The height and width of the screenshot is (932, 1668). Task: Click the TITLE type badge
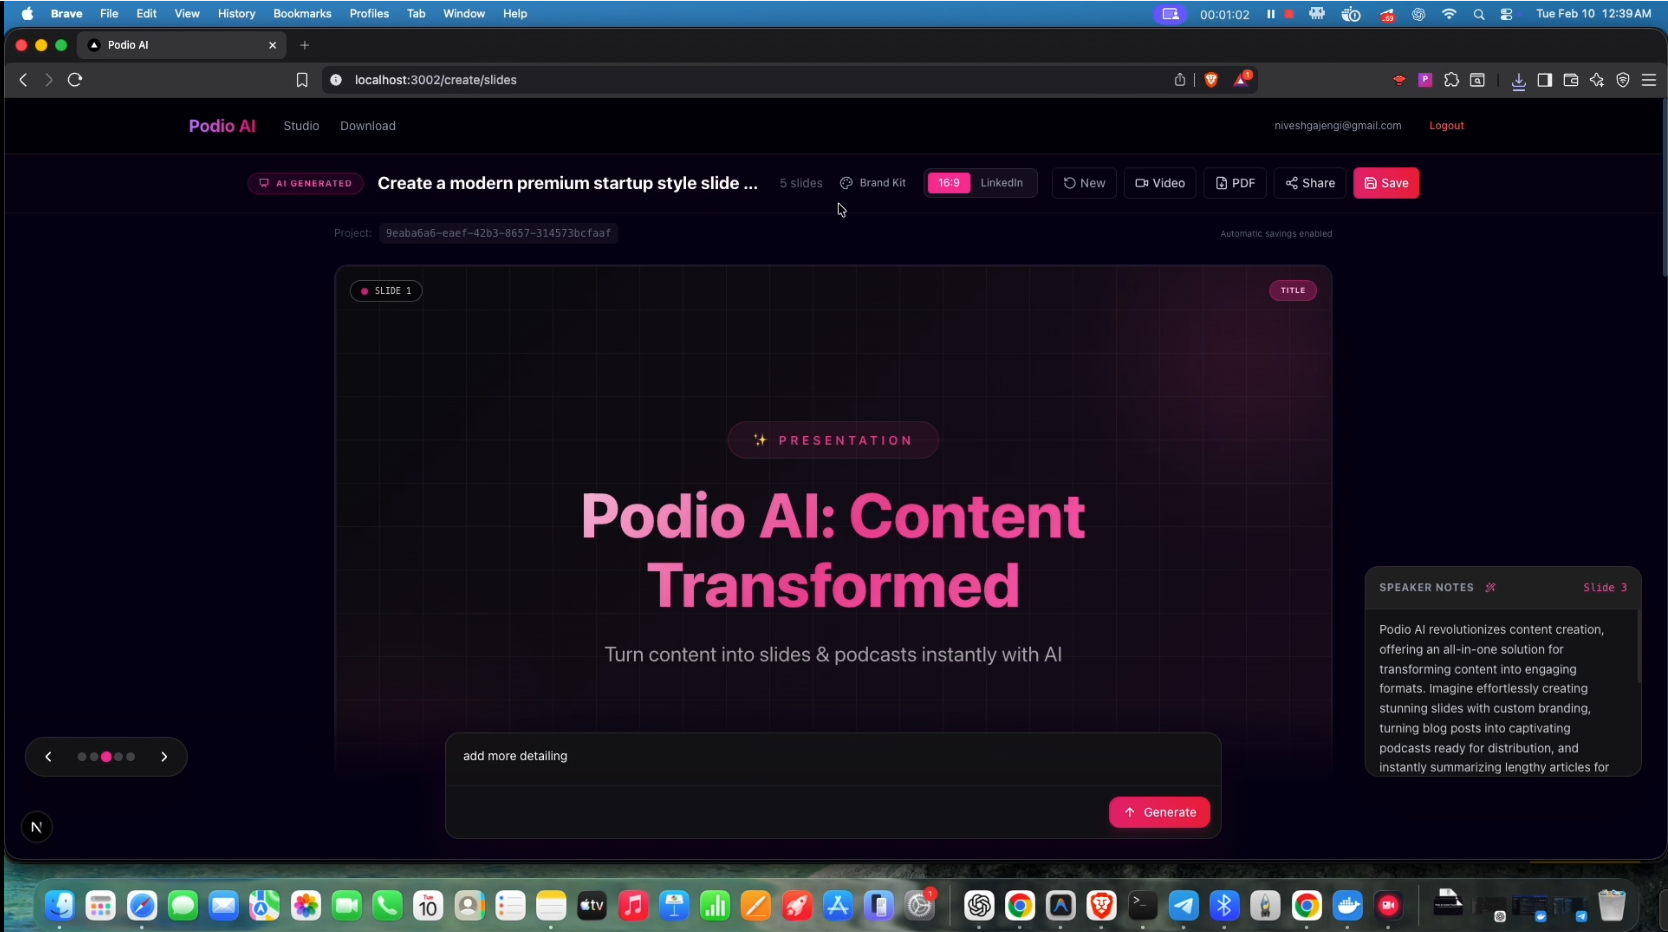pyautogui.click(x=1293, y=290)
